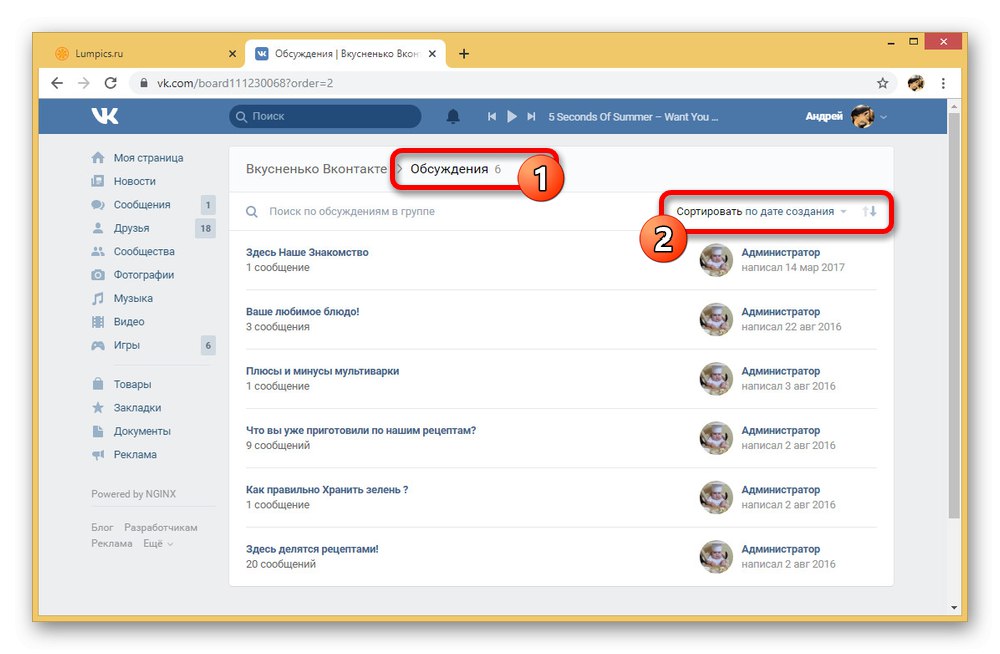Click the Игры counter badge 6

point(208,345)
